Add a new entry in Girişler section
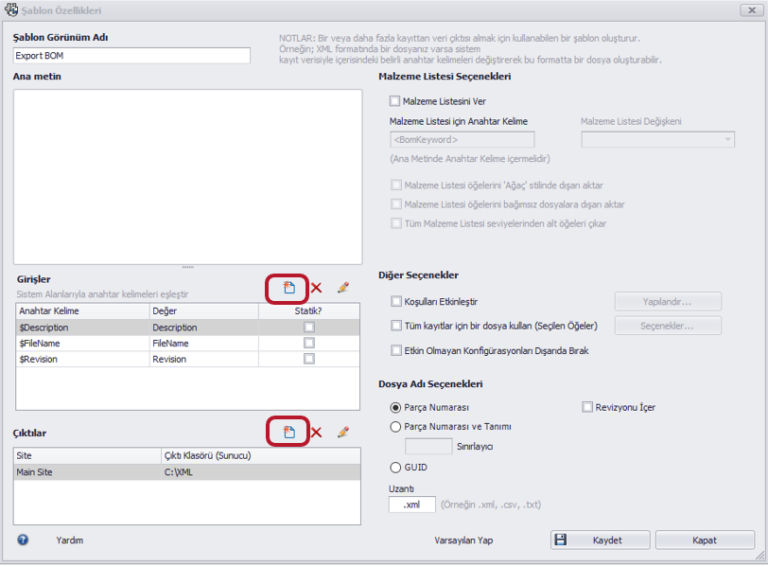Image resolution: width=768 pixels, height=567 pixels. pos(288,288)
